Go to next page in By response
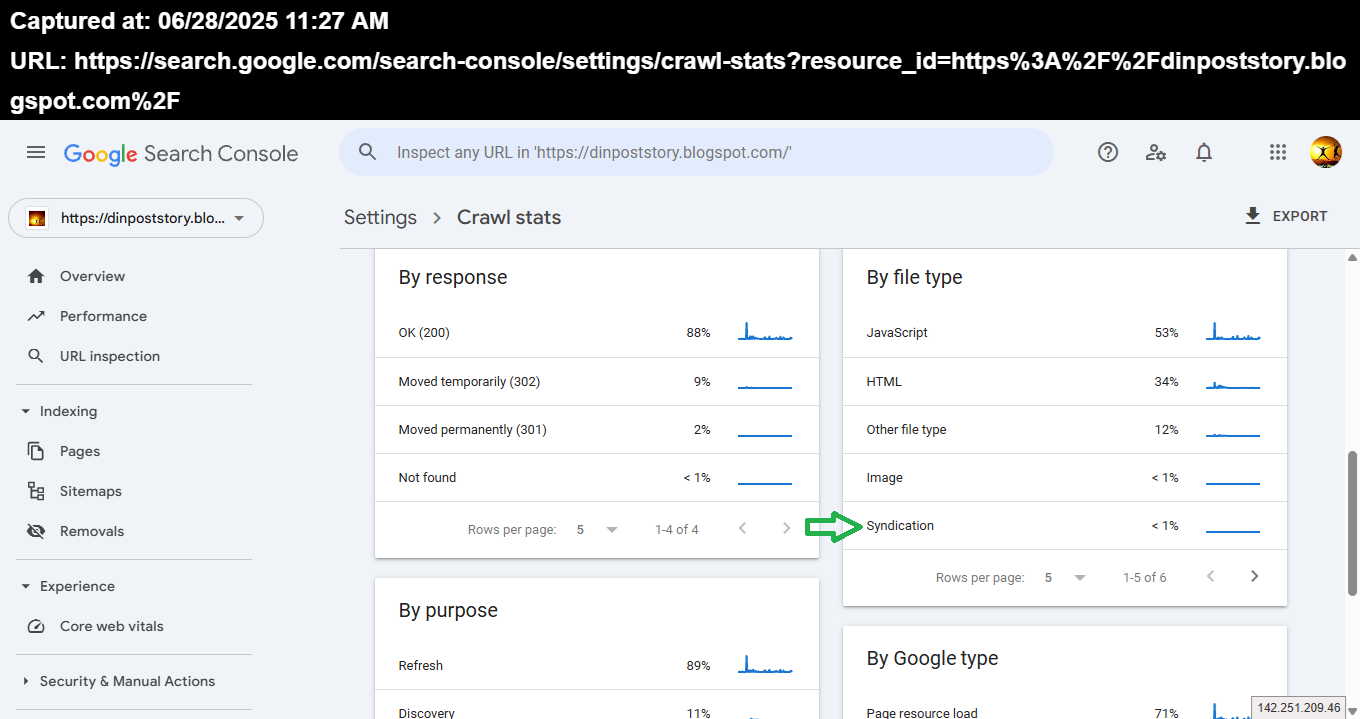 pos(787,529)
